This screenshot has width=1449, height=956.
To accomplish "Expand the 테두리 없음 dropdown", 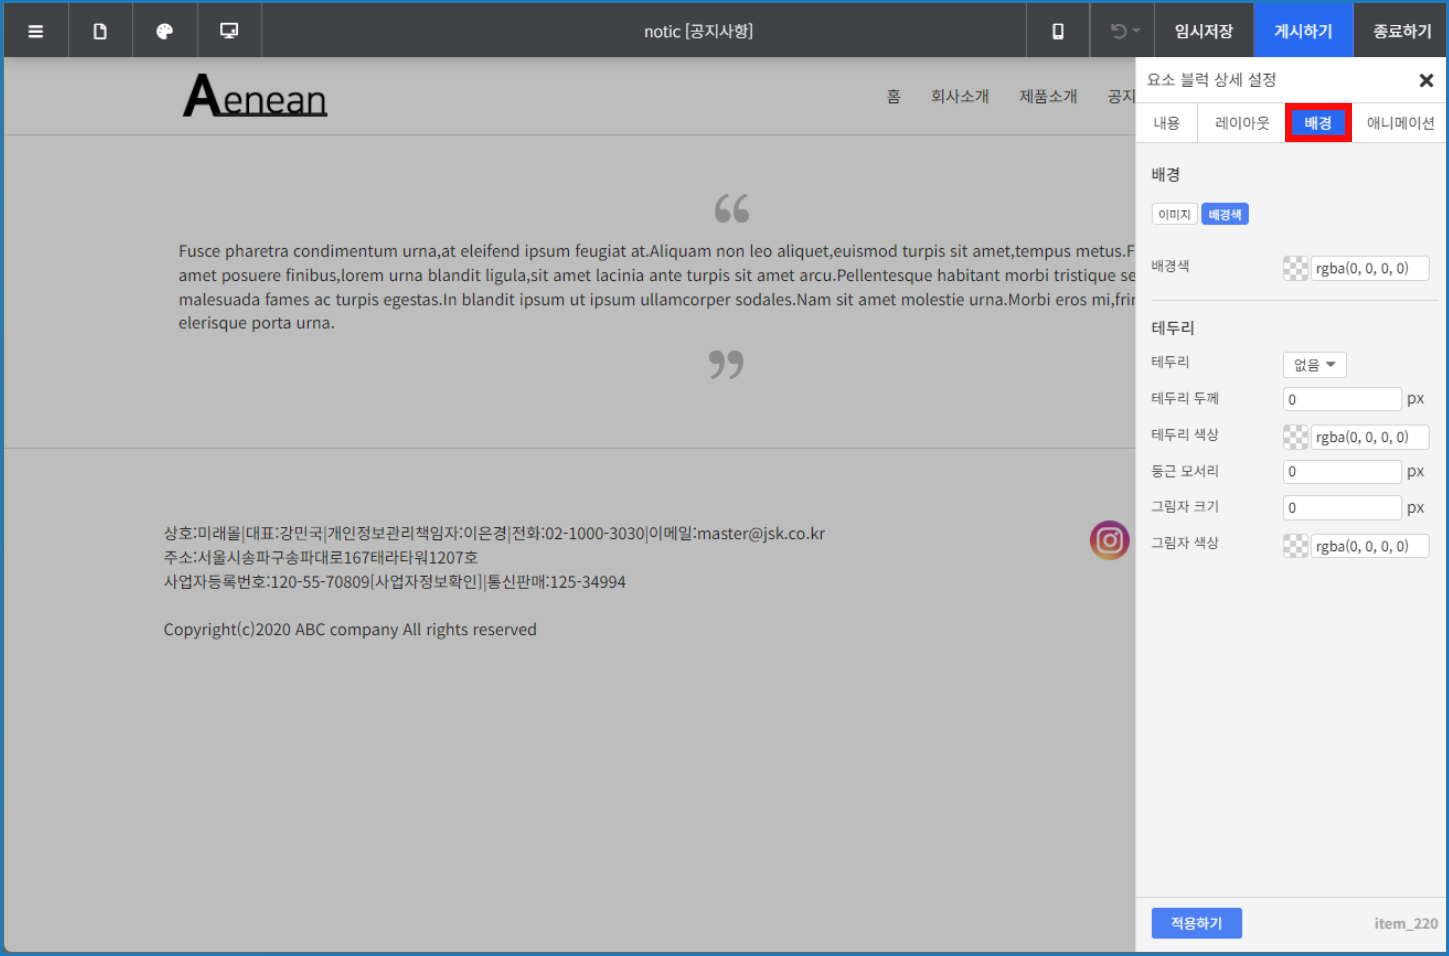I will click(1314, 365).
